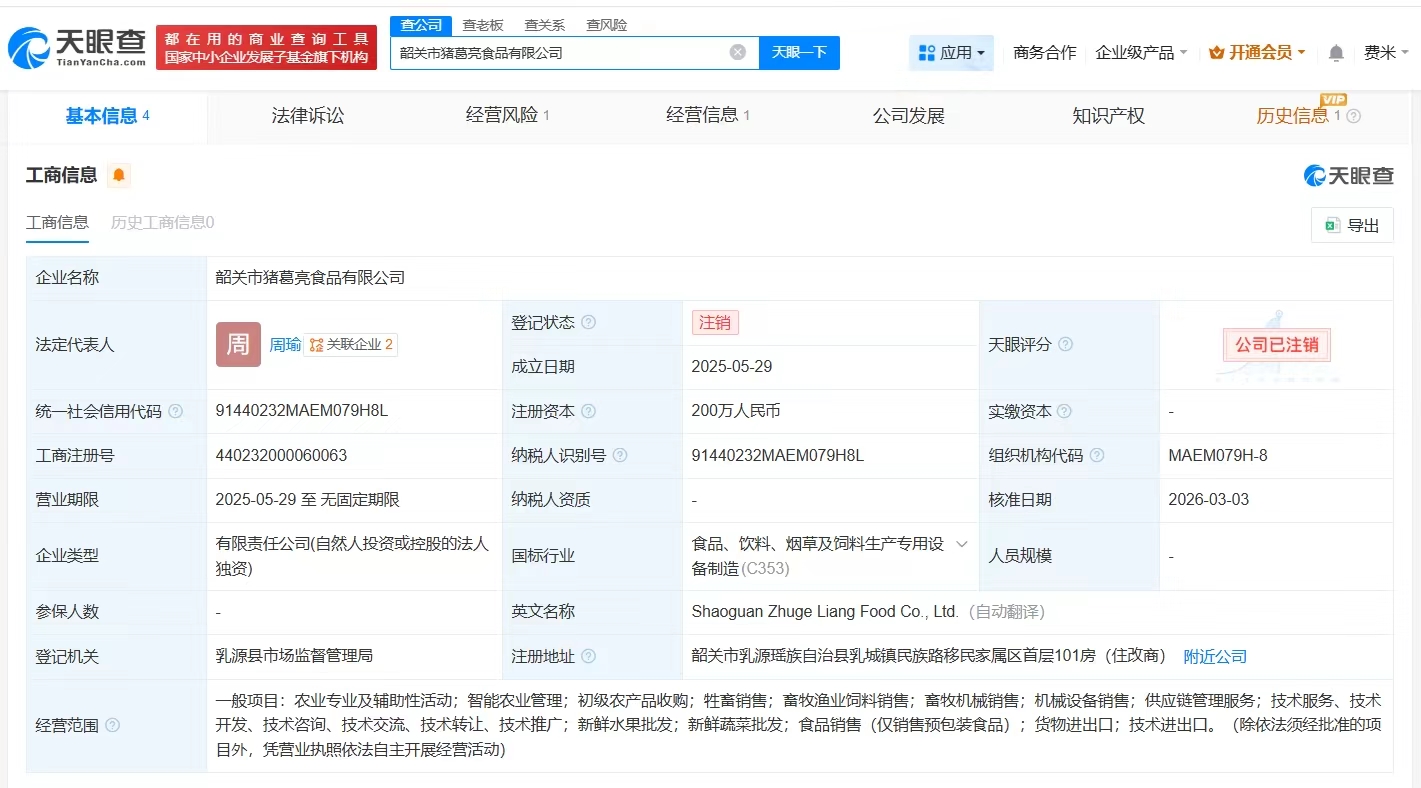Open the 法律诉讼 section
Image resolution: width=1421 pixels, height=788 pixels.
point(307,115)
